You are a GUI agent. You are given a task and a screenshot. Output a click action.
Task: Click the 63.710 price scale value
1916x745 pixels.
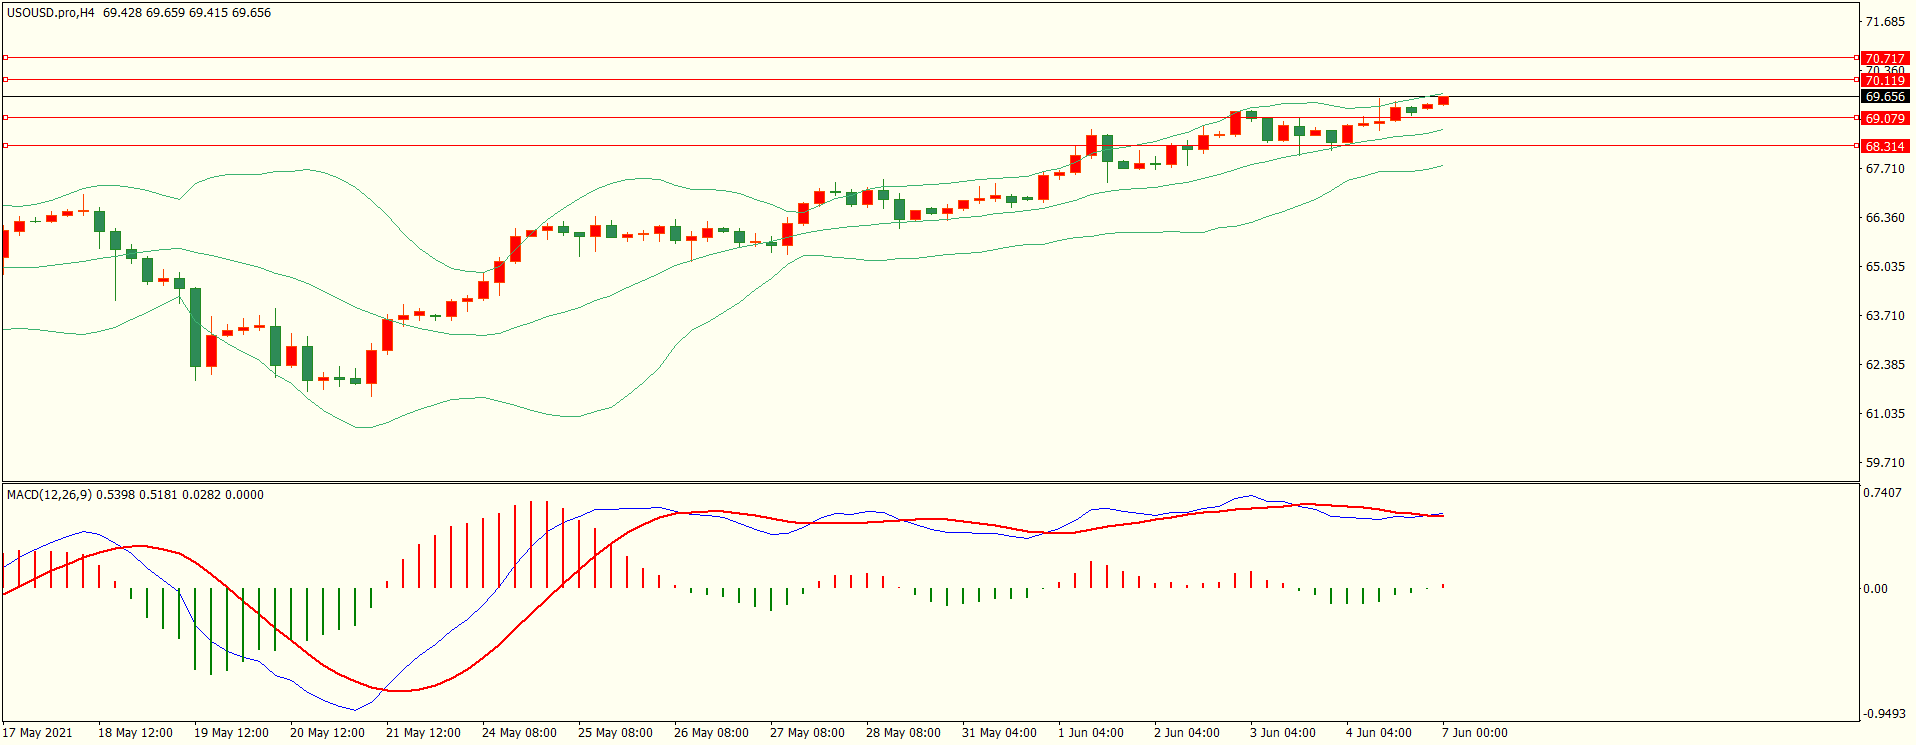pyautogui.click(x=1885, y=316)
